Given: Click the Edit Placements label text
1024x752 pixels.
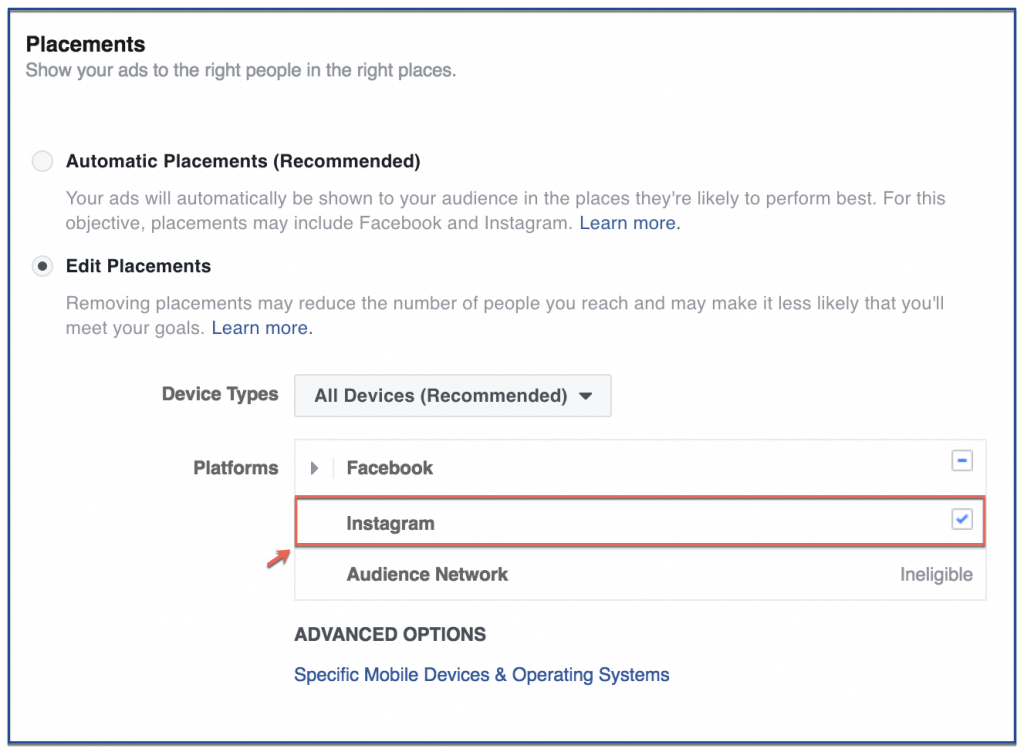Looking at the screenshot, I should tap(138, 266).
